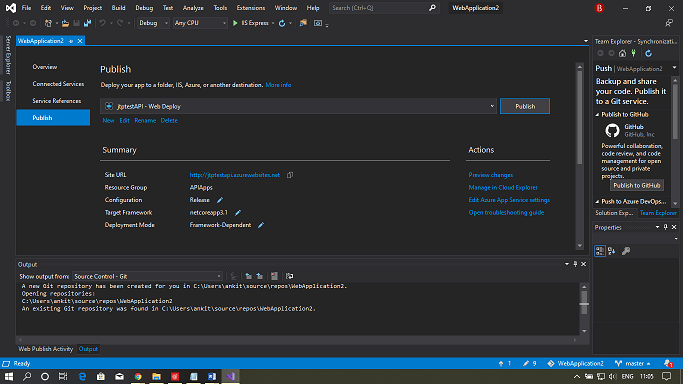Open the Debug configuration dropdown
This screenshot has width=683, height=384.
click(153, 23)
